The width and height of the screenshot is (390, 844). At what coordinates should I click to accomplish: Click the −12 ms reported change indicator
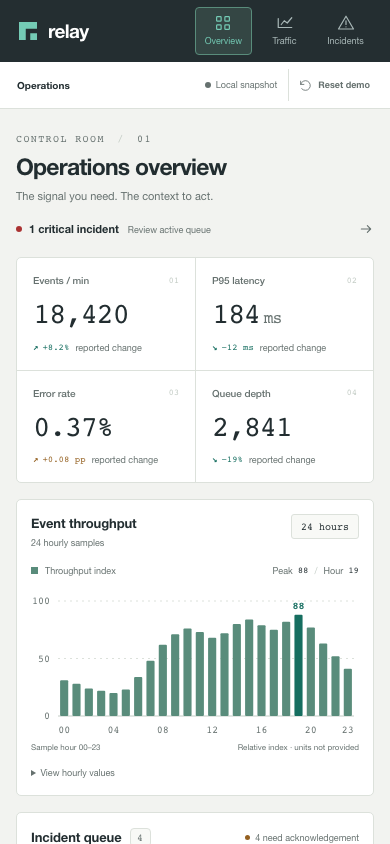(269, 348)
